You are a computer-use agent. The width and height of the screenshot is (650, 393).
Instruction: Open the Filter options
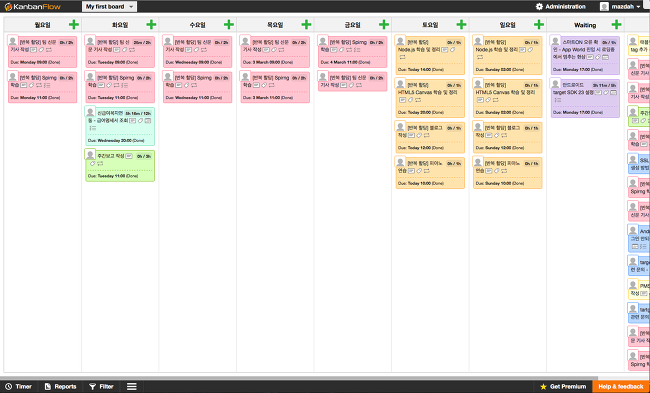(102, 386)
